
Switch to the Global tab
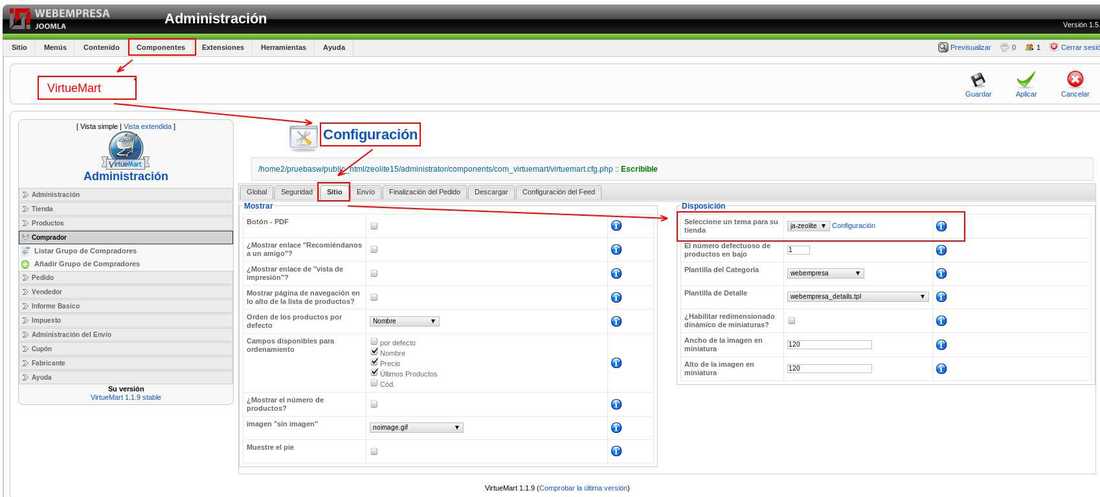click(257, 192)
